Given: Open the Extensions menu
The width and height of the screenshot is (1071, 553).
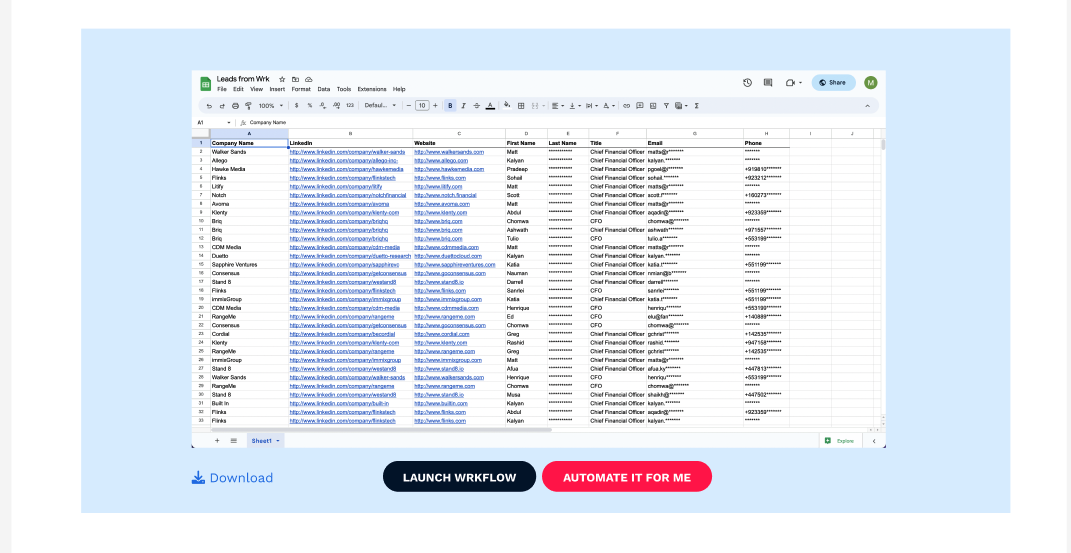Looking at the screenshot, I should (372, 89).
